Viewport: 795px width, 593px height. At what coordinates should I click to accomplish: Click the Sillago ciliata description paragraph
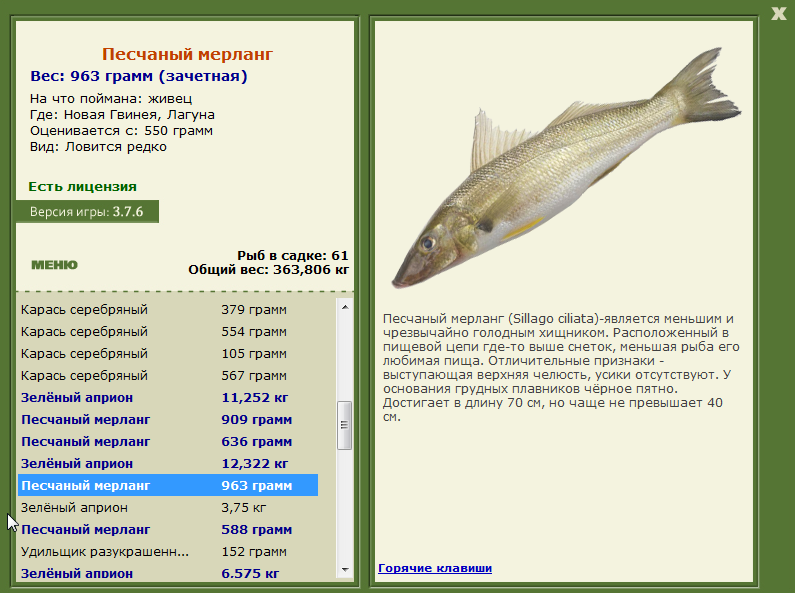(x=560, y=367)
